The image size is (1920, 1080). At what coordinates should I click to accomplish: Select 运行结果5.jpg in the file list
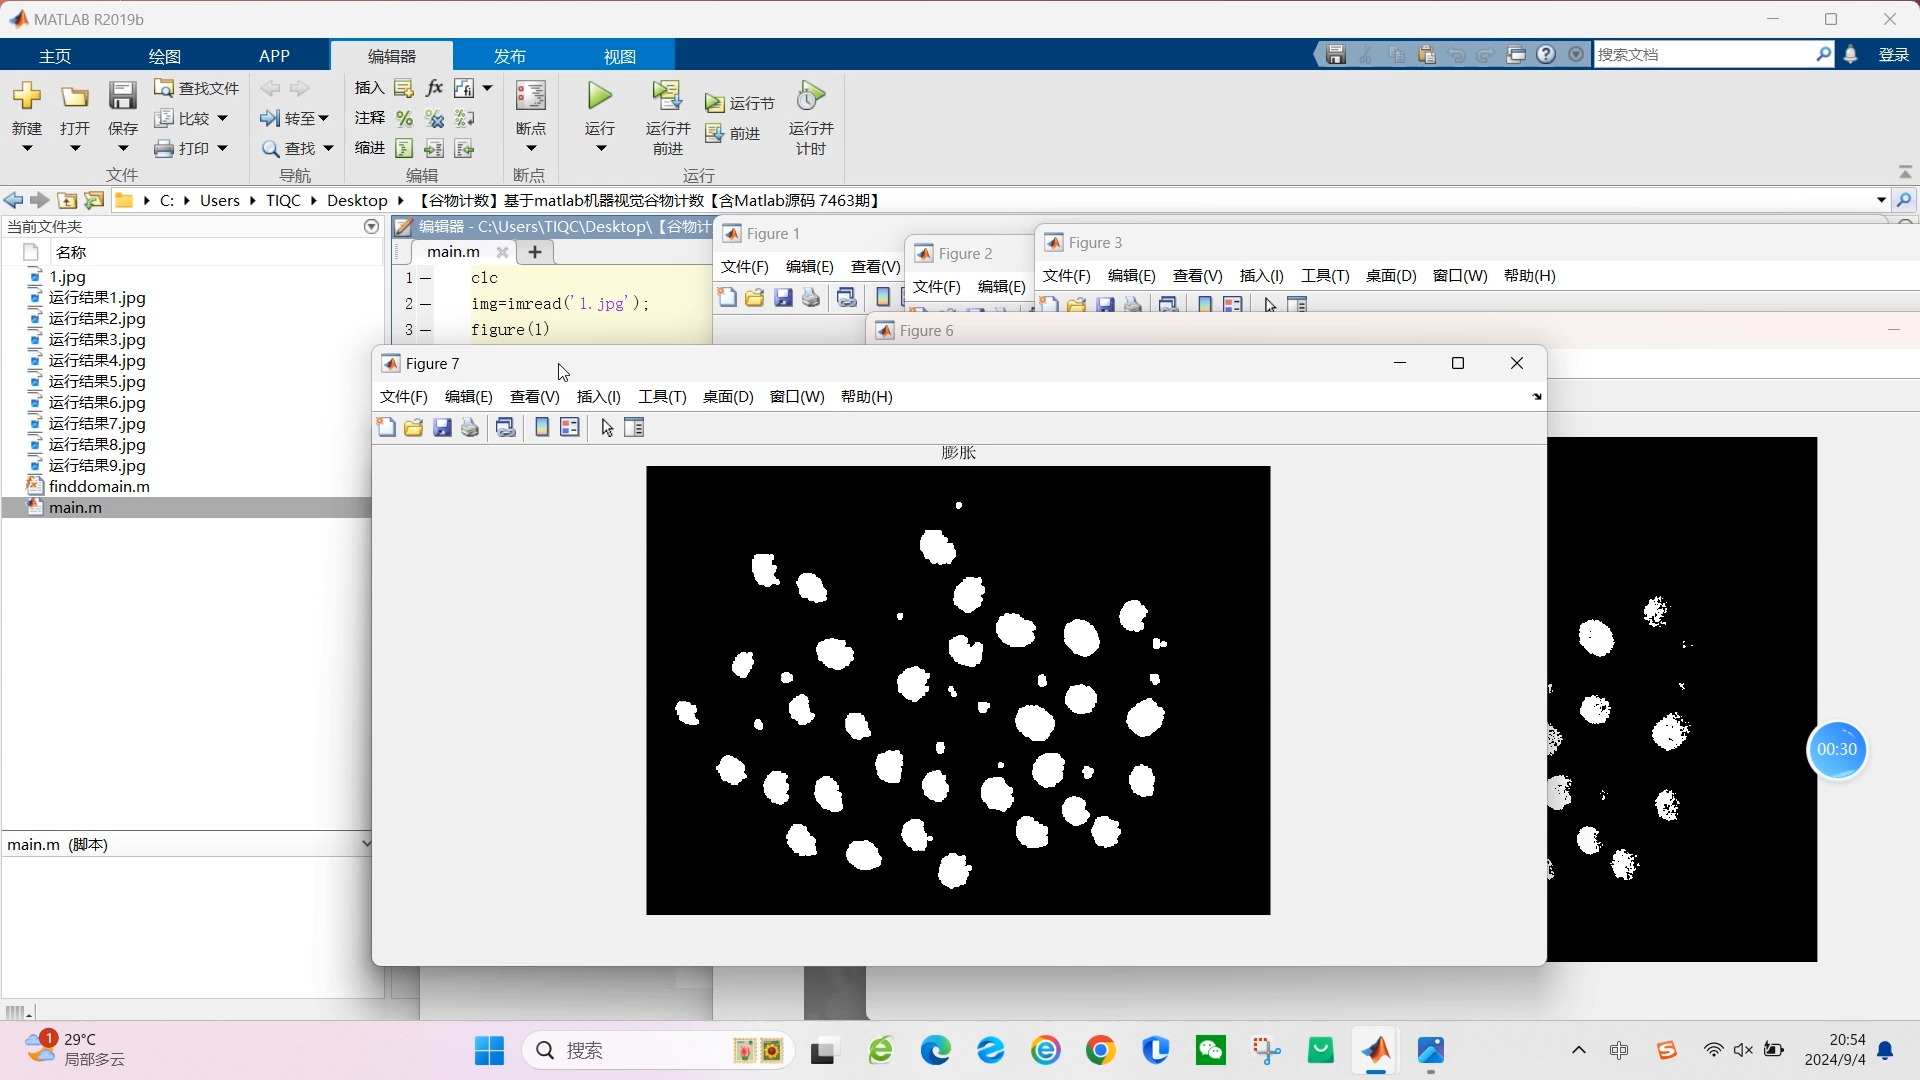pos(97,382)
